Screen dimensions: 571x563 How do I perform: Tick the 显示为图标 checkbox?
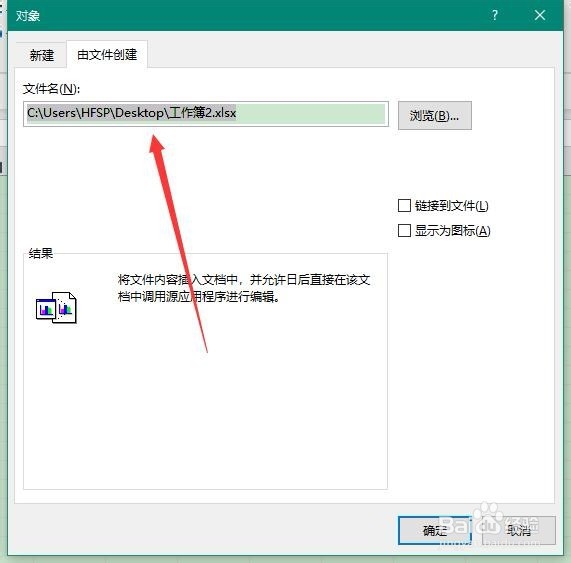tap(404, 231)
